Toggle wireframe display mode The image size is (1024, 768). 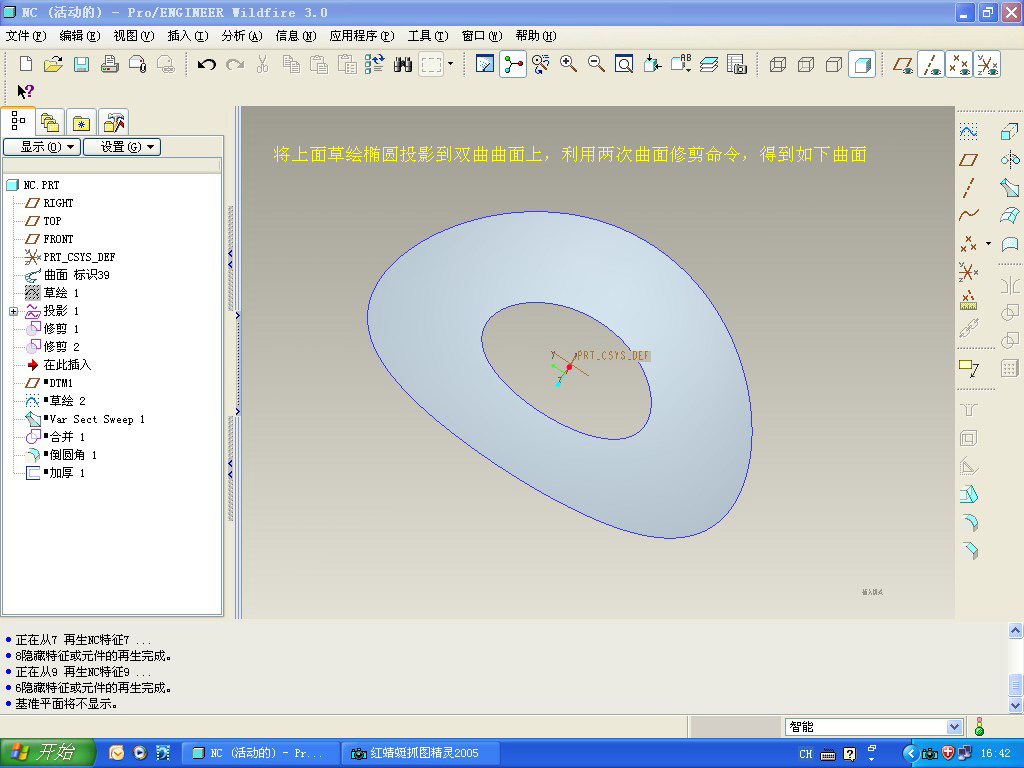pos(778,64)
